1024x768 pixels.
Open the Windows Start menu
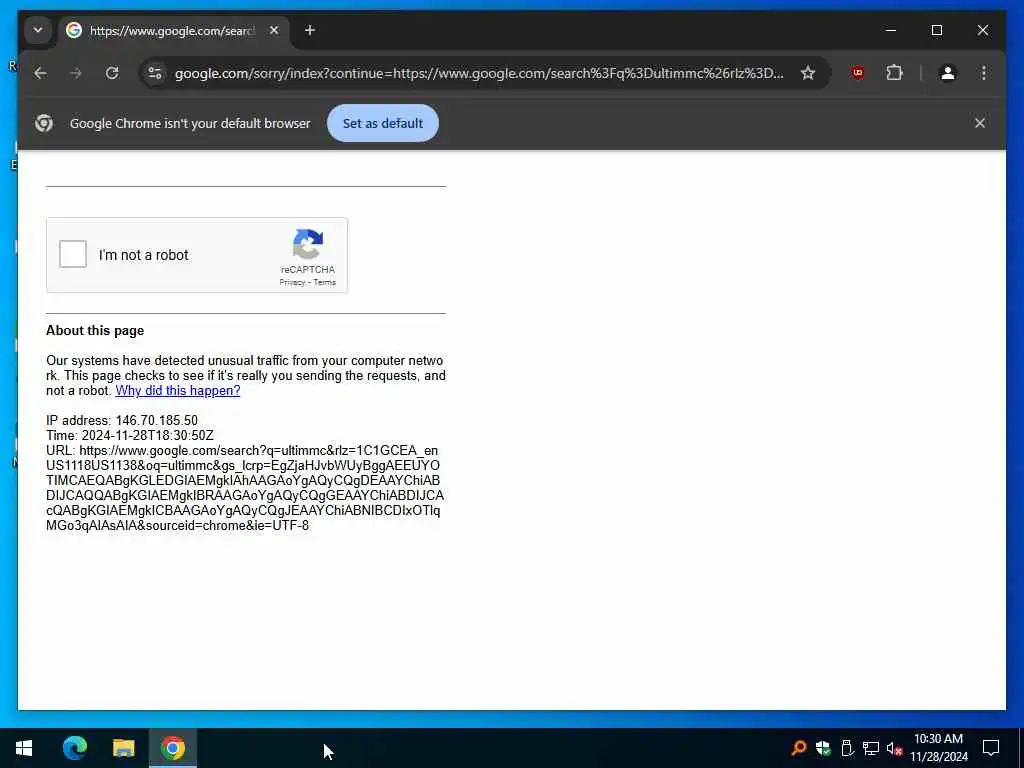coord(24,748)
